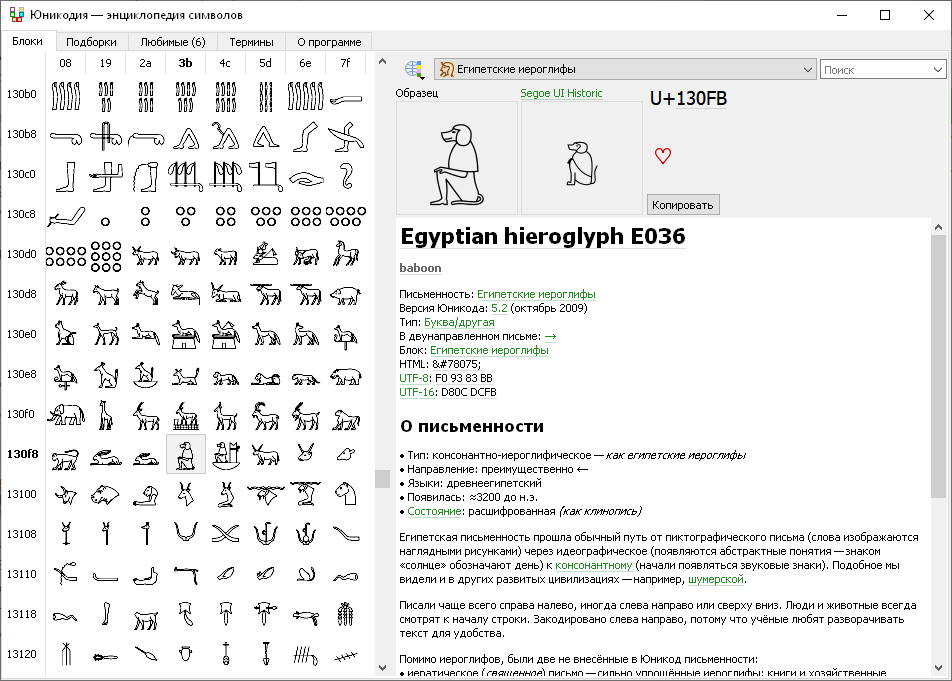The width and height of the screenshot is (952, 681).
Task: Select the hook-shaped glyph ending row 130c0
Action: coord(345,175)
